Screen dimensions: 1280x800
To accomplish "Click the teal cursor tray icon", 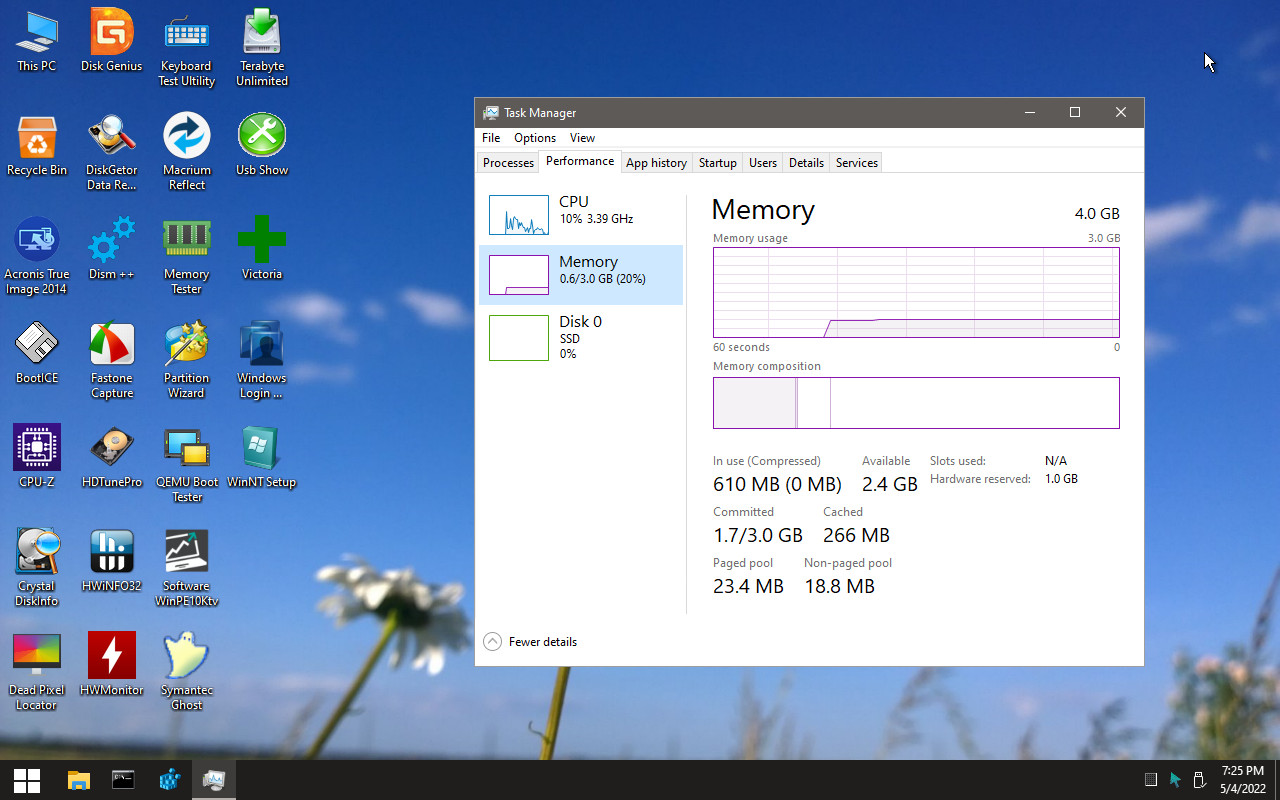I will pos(1175,780).
